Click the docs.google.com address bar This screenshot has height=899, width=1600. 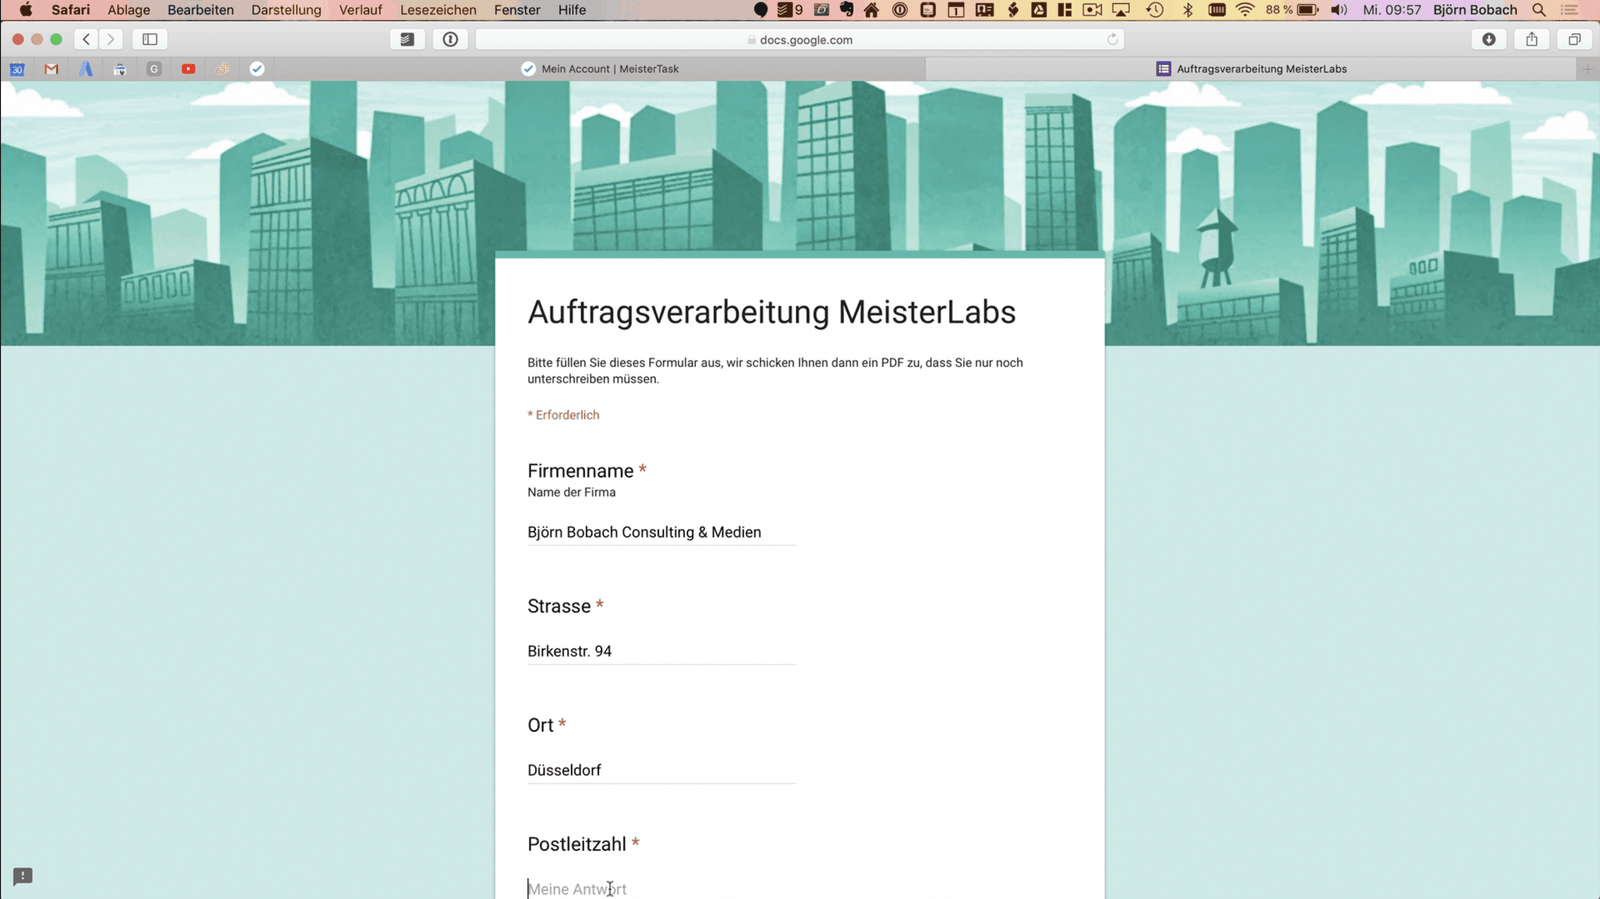(x=800, y=40)
